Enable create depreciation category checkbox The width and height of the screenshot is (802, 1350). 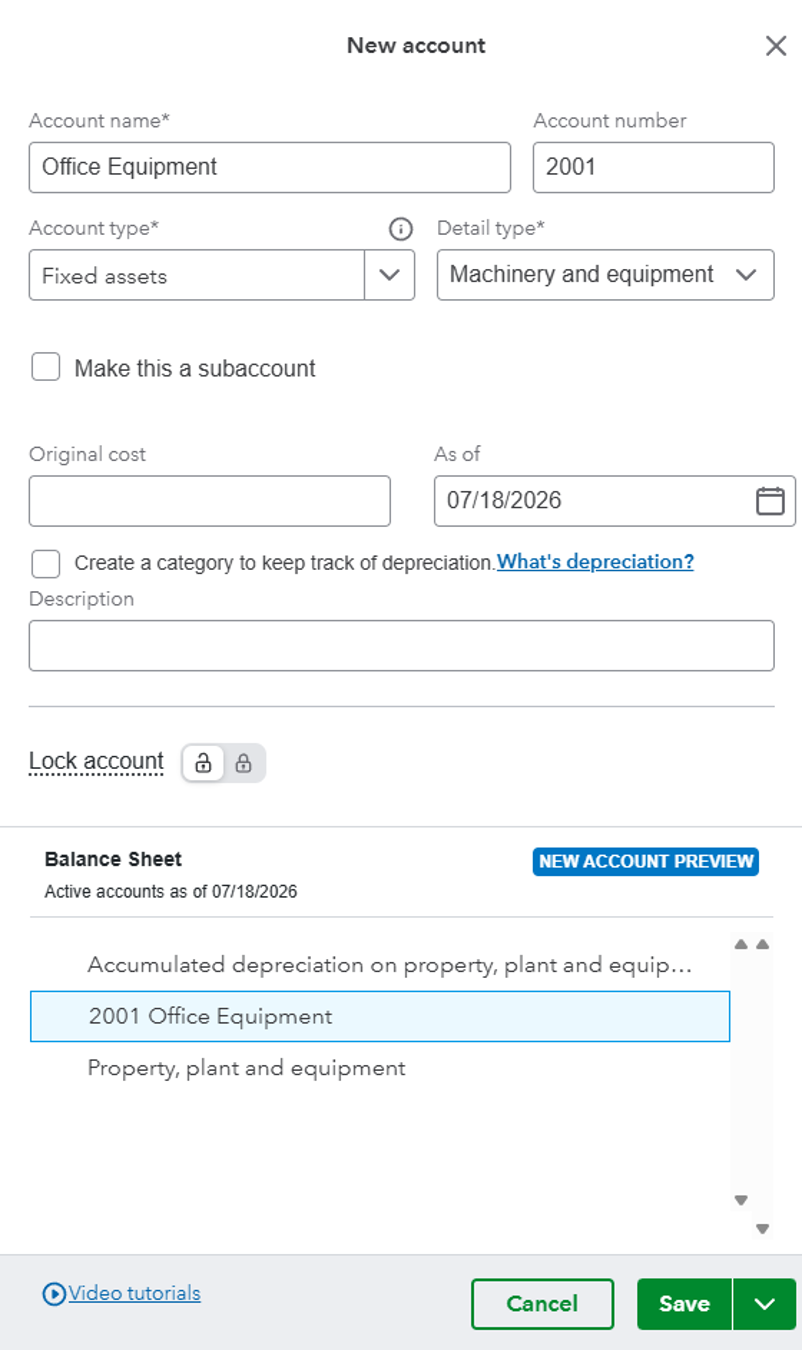tap(46, 563)
